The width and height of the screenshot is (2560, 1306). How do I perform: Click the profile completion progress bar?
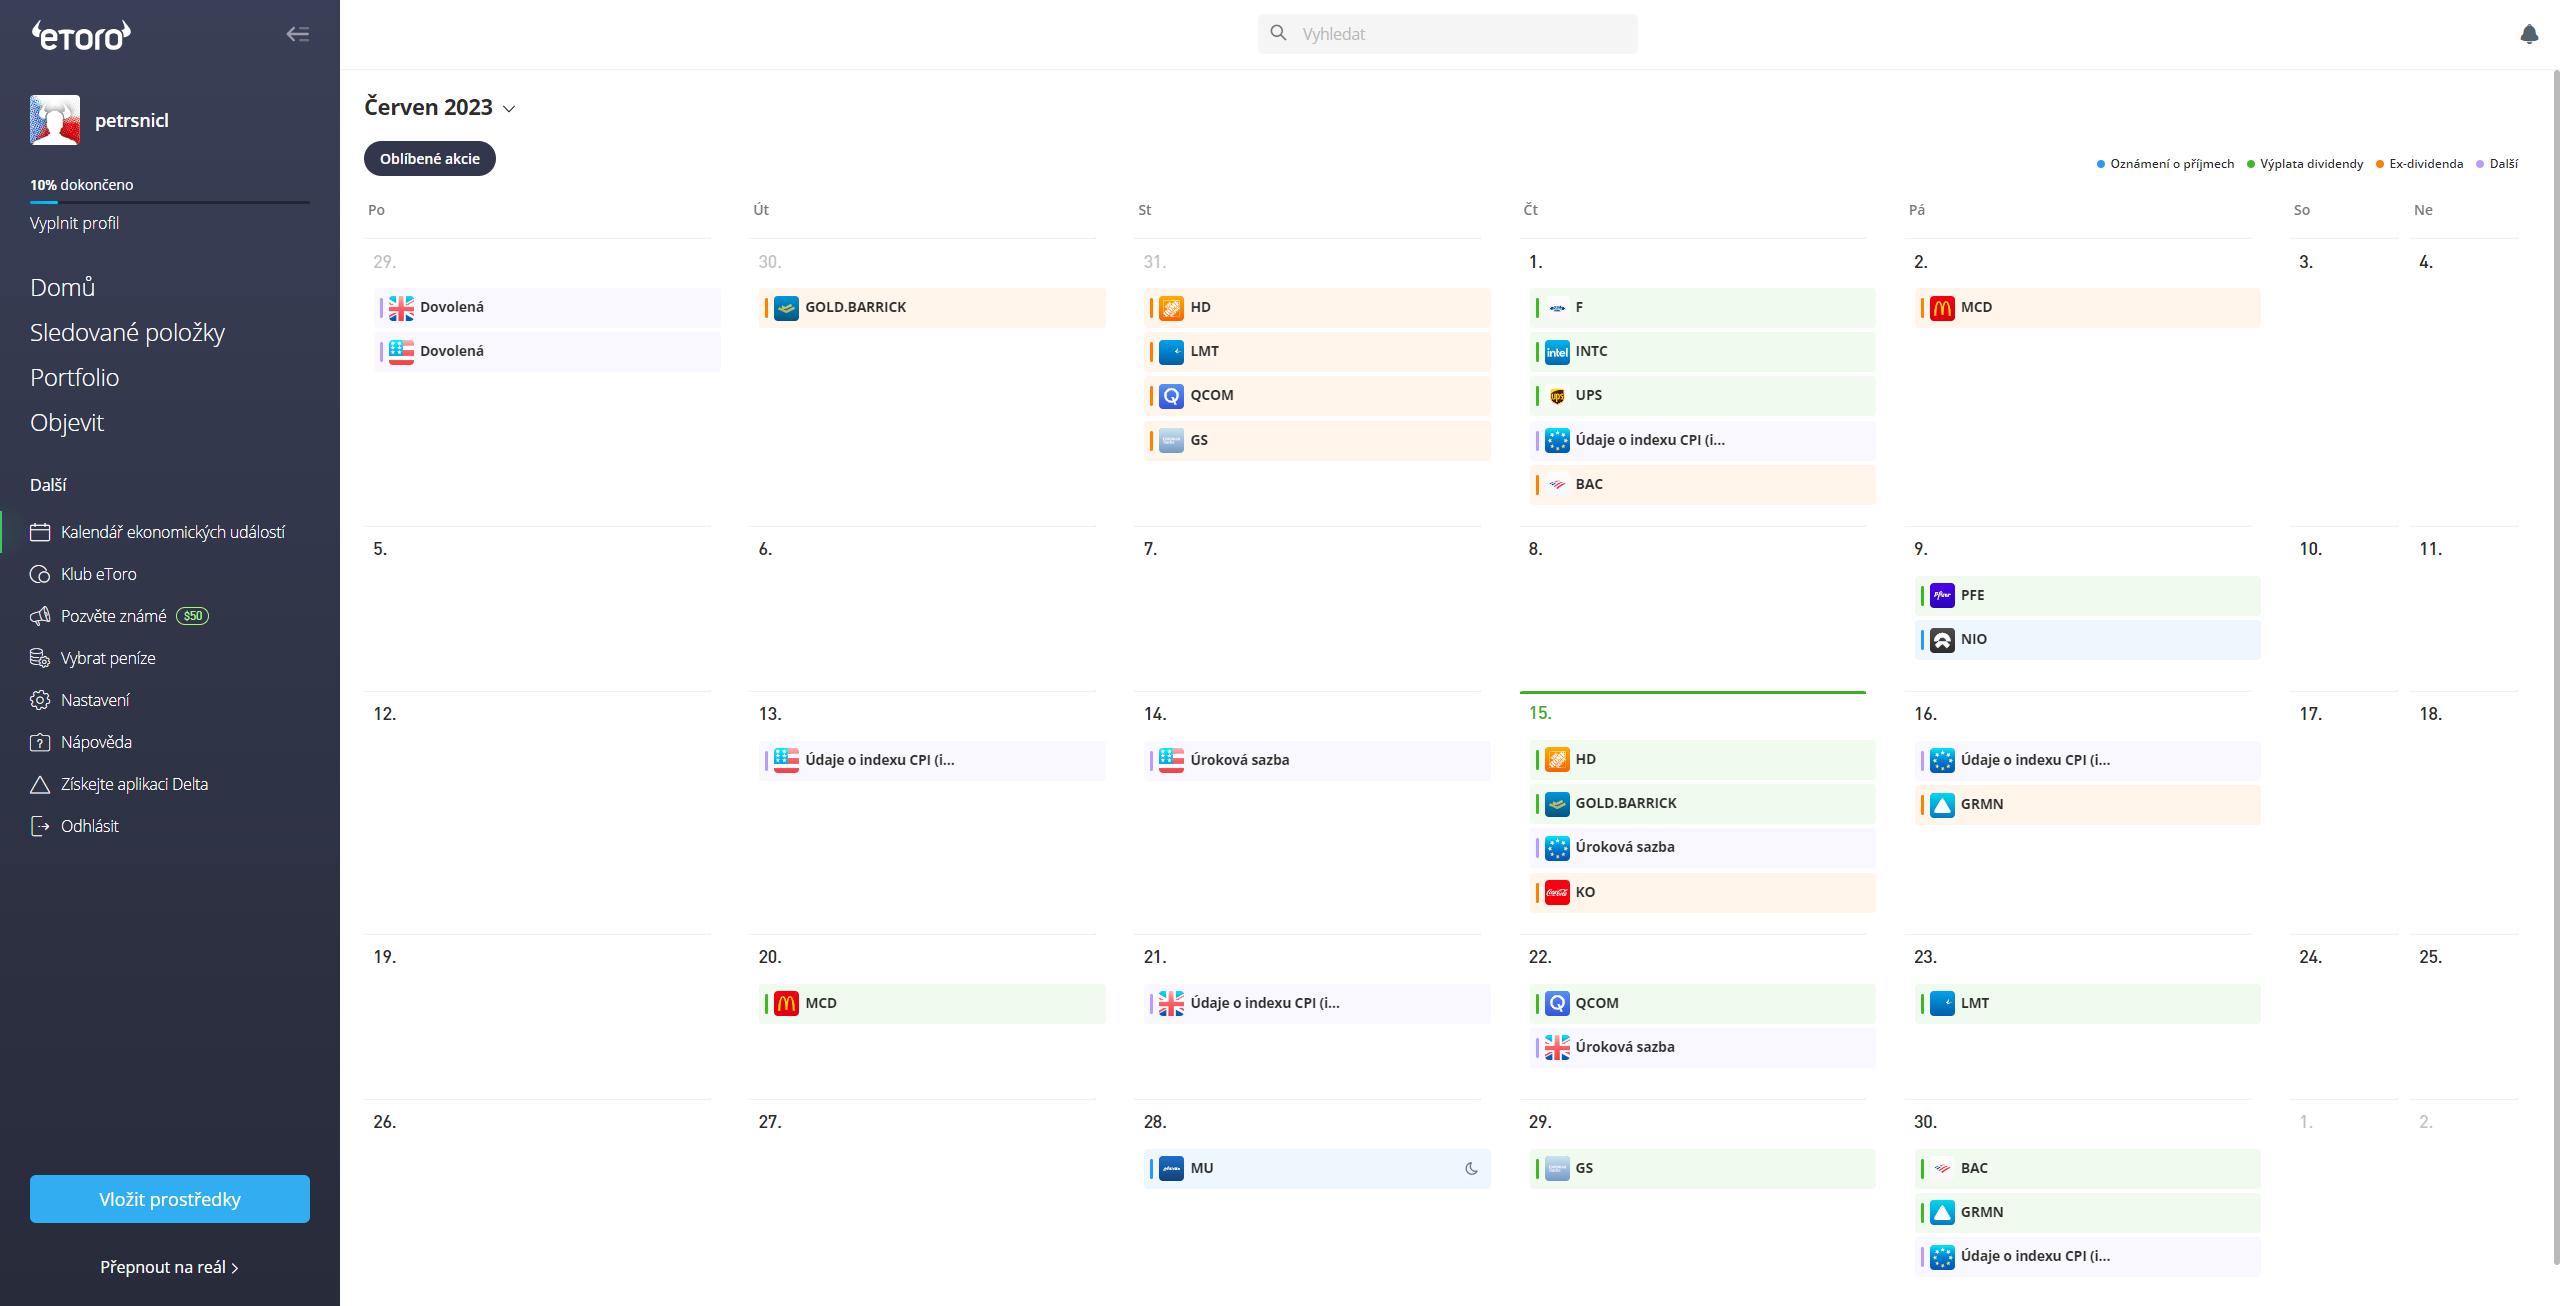170,203
